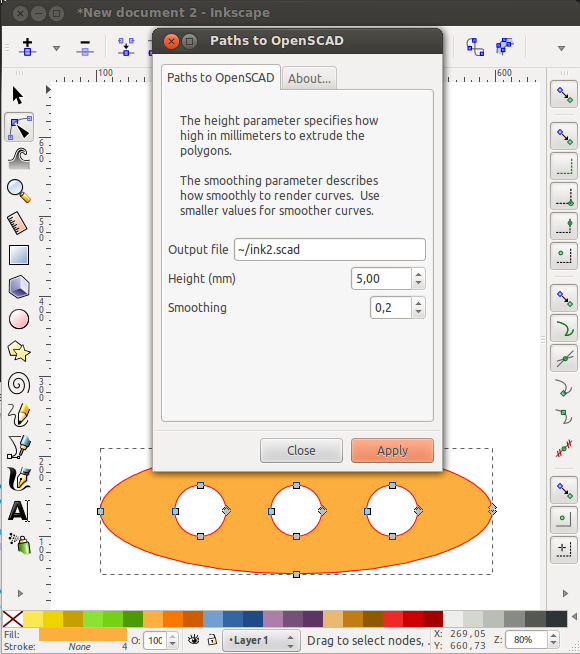The height and width of the screenshot is (654, 580).
Task: Click the Insert new nodes icon
Action: click(28, 47)
